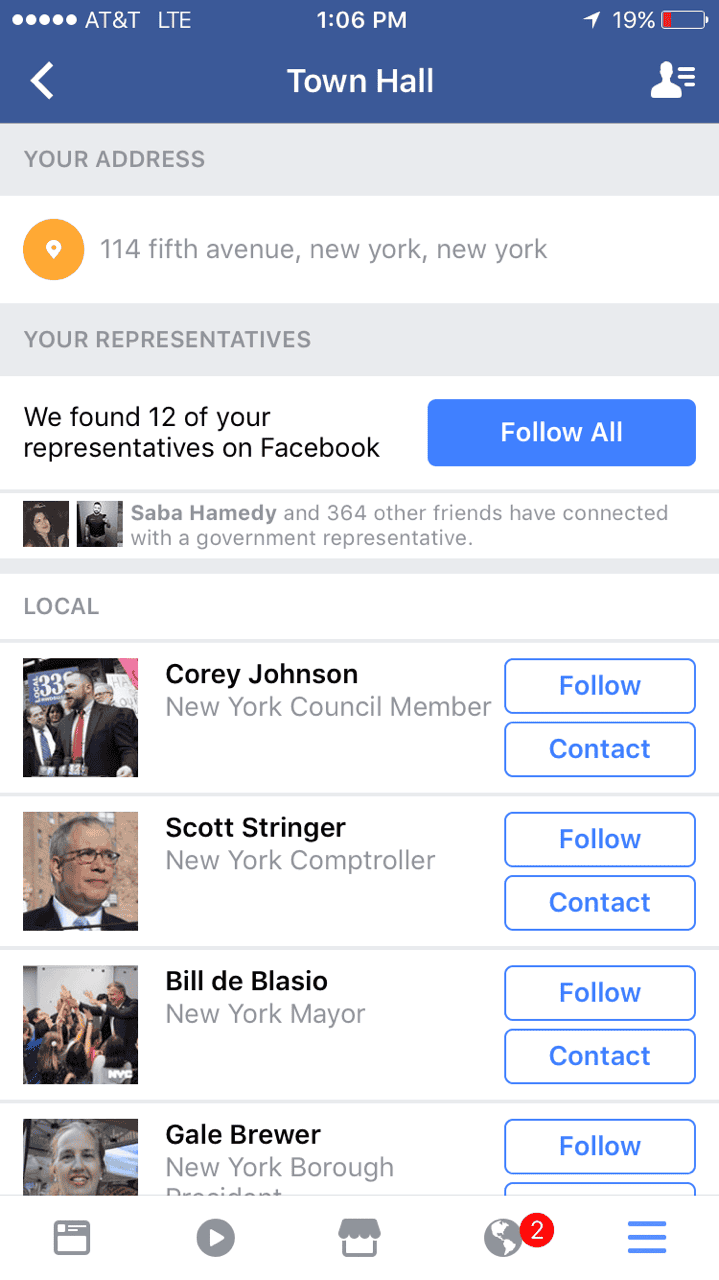This screenshot has height=1280, width=719.
Task: Tap the Follow All button
Action: (x=561, y=432)
